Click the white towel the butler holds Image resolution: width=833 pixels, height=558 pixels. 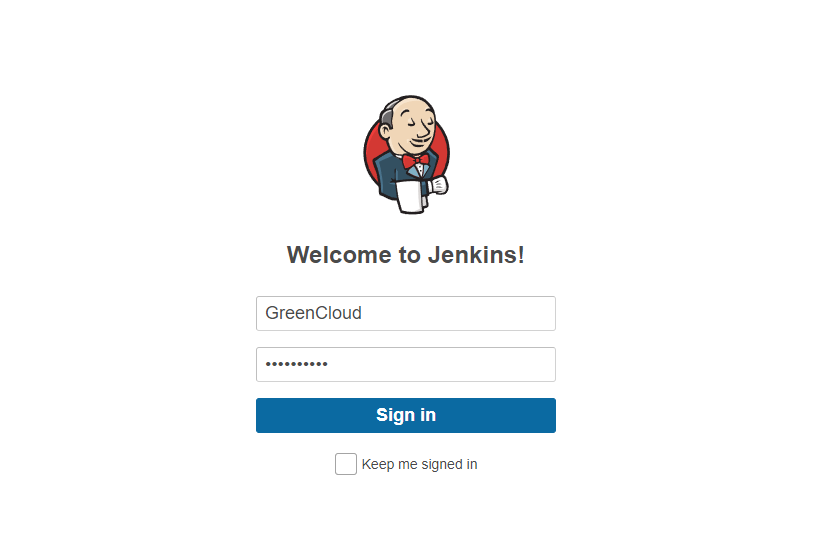coord(410,197)
